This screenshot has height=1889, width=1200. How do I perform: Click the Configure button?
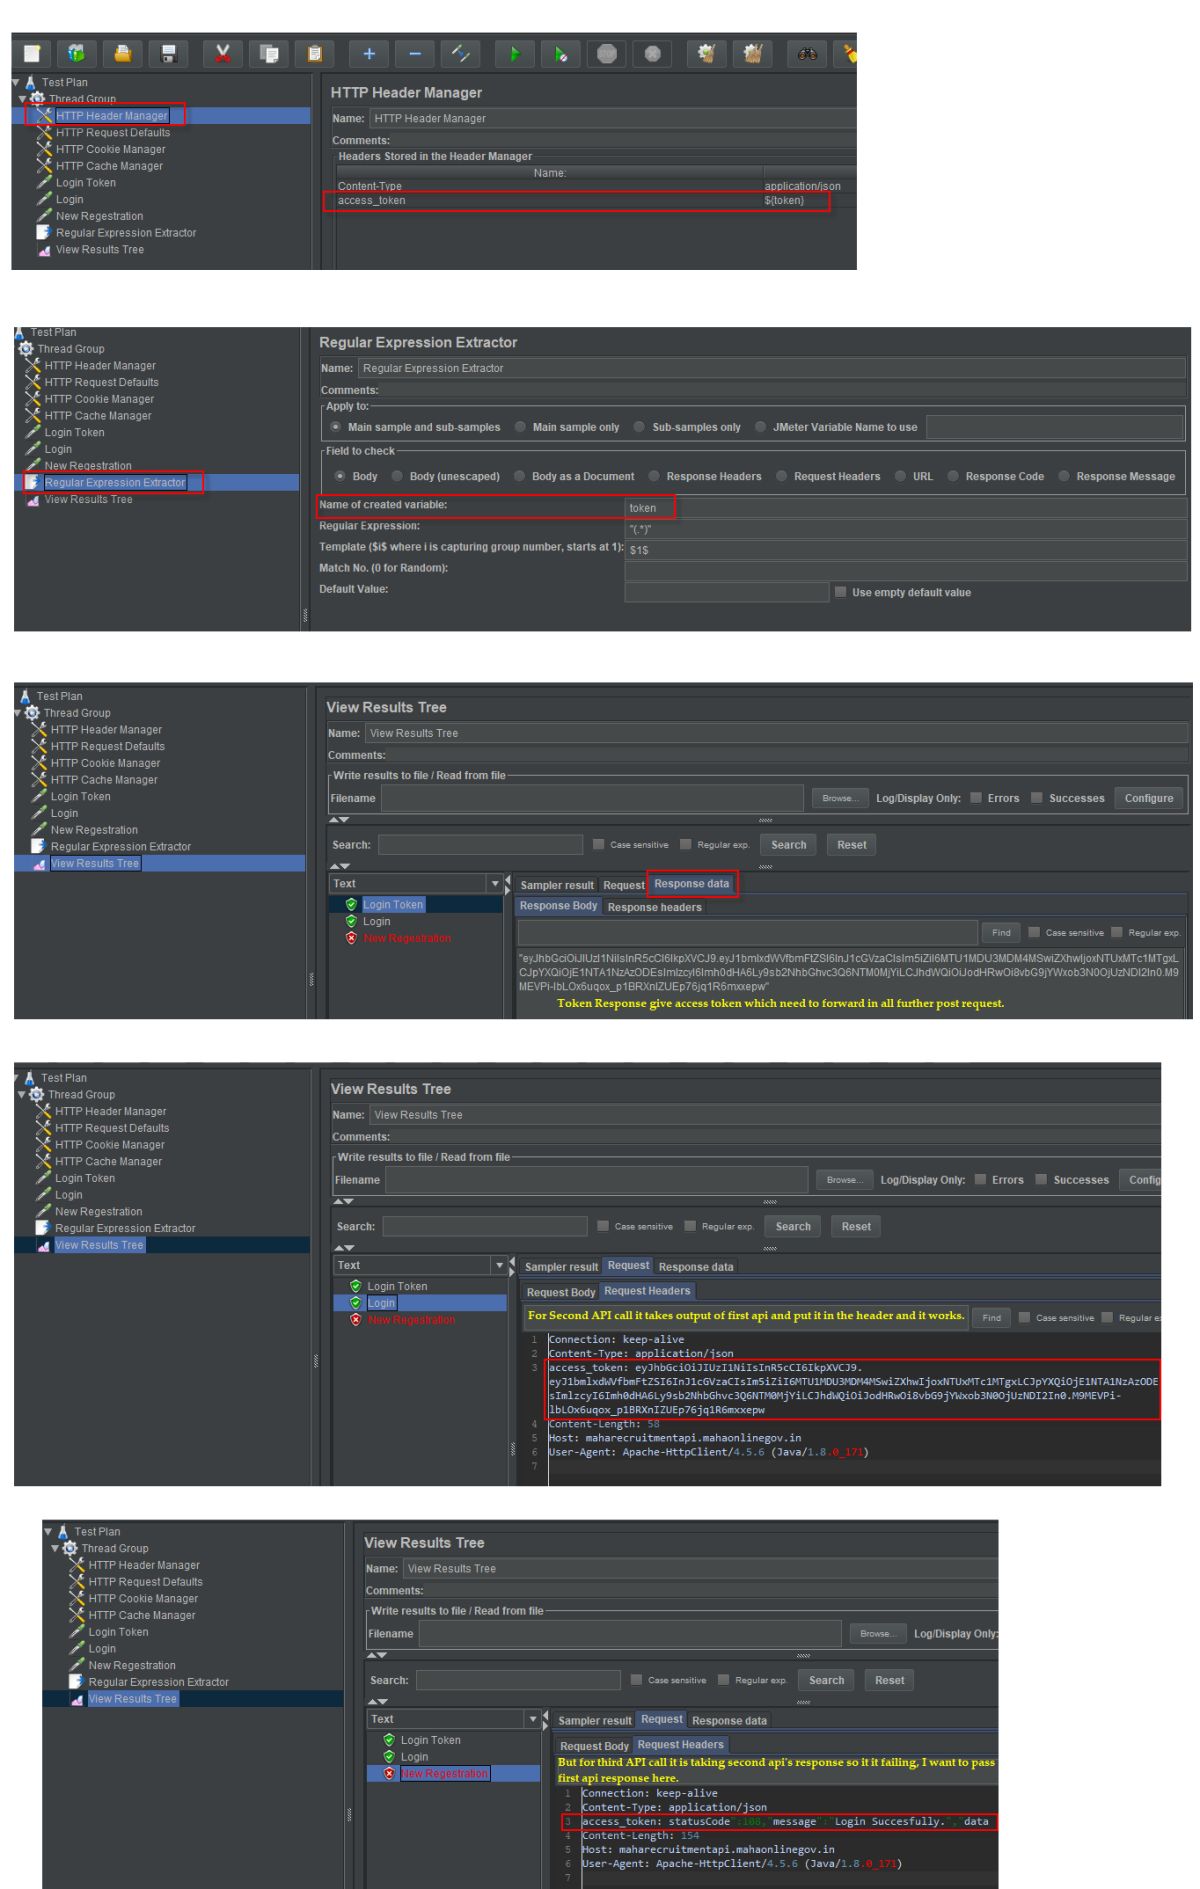(1149, 798)
